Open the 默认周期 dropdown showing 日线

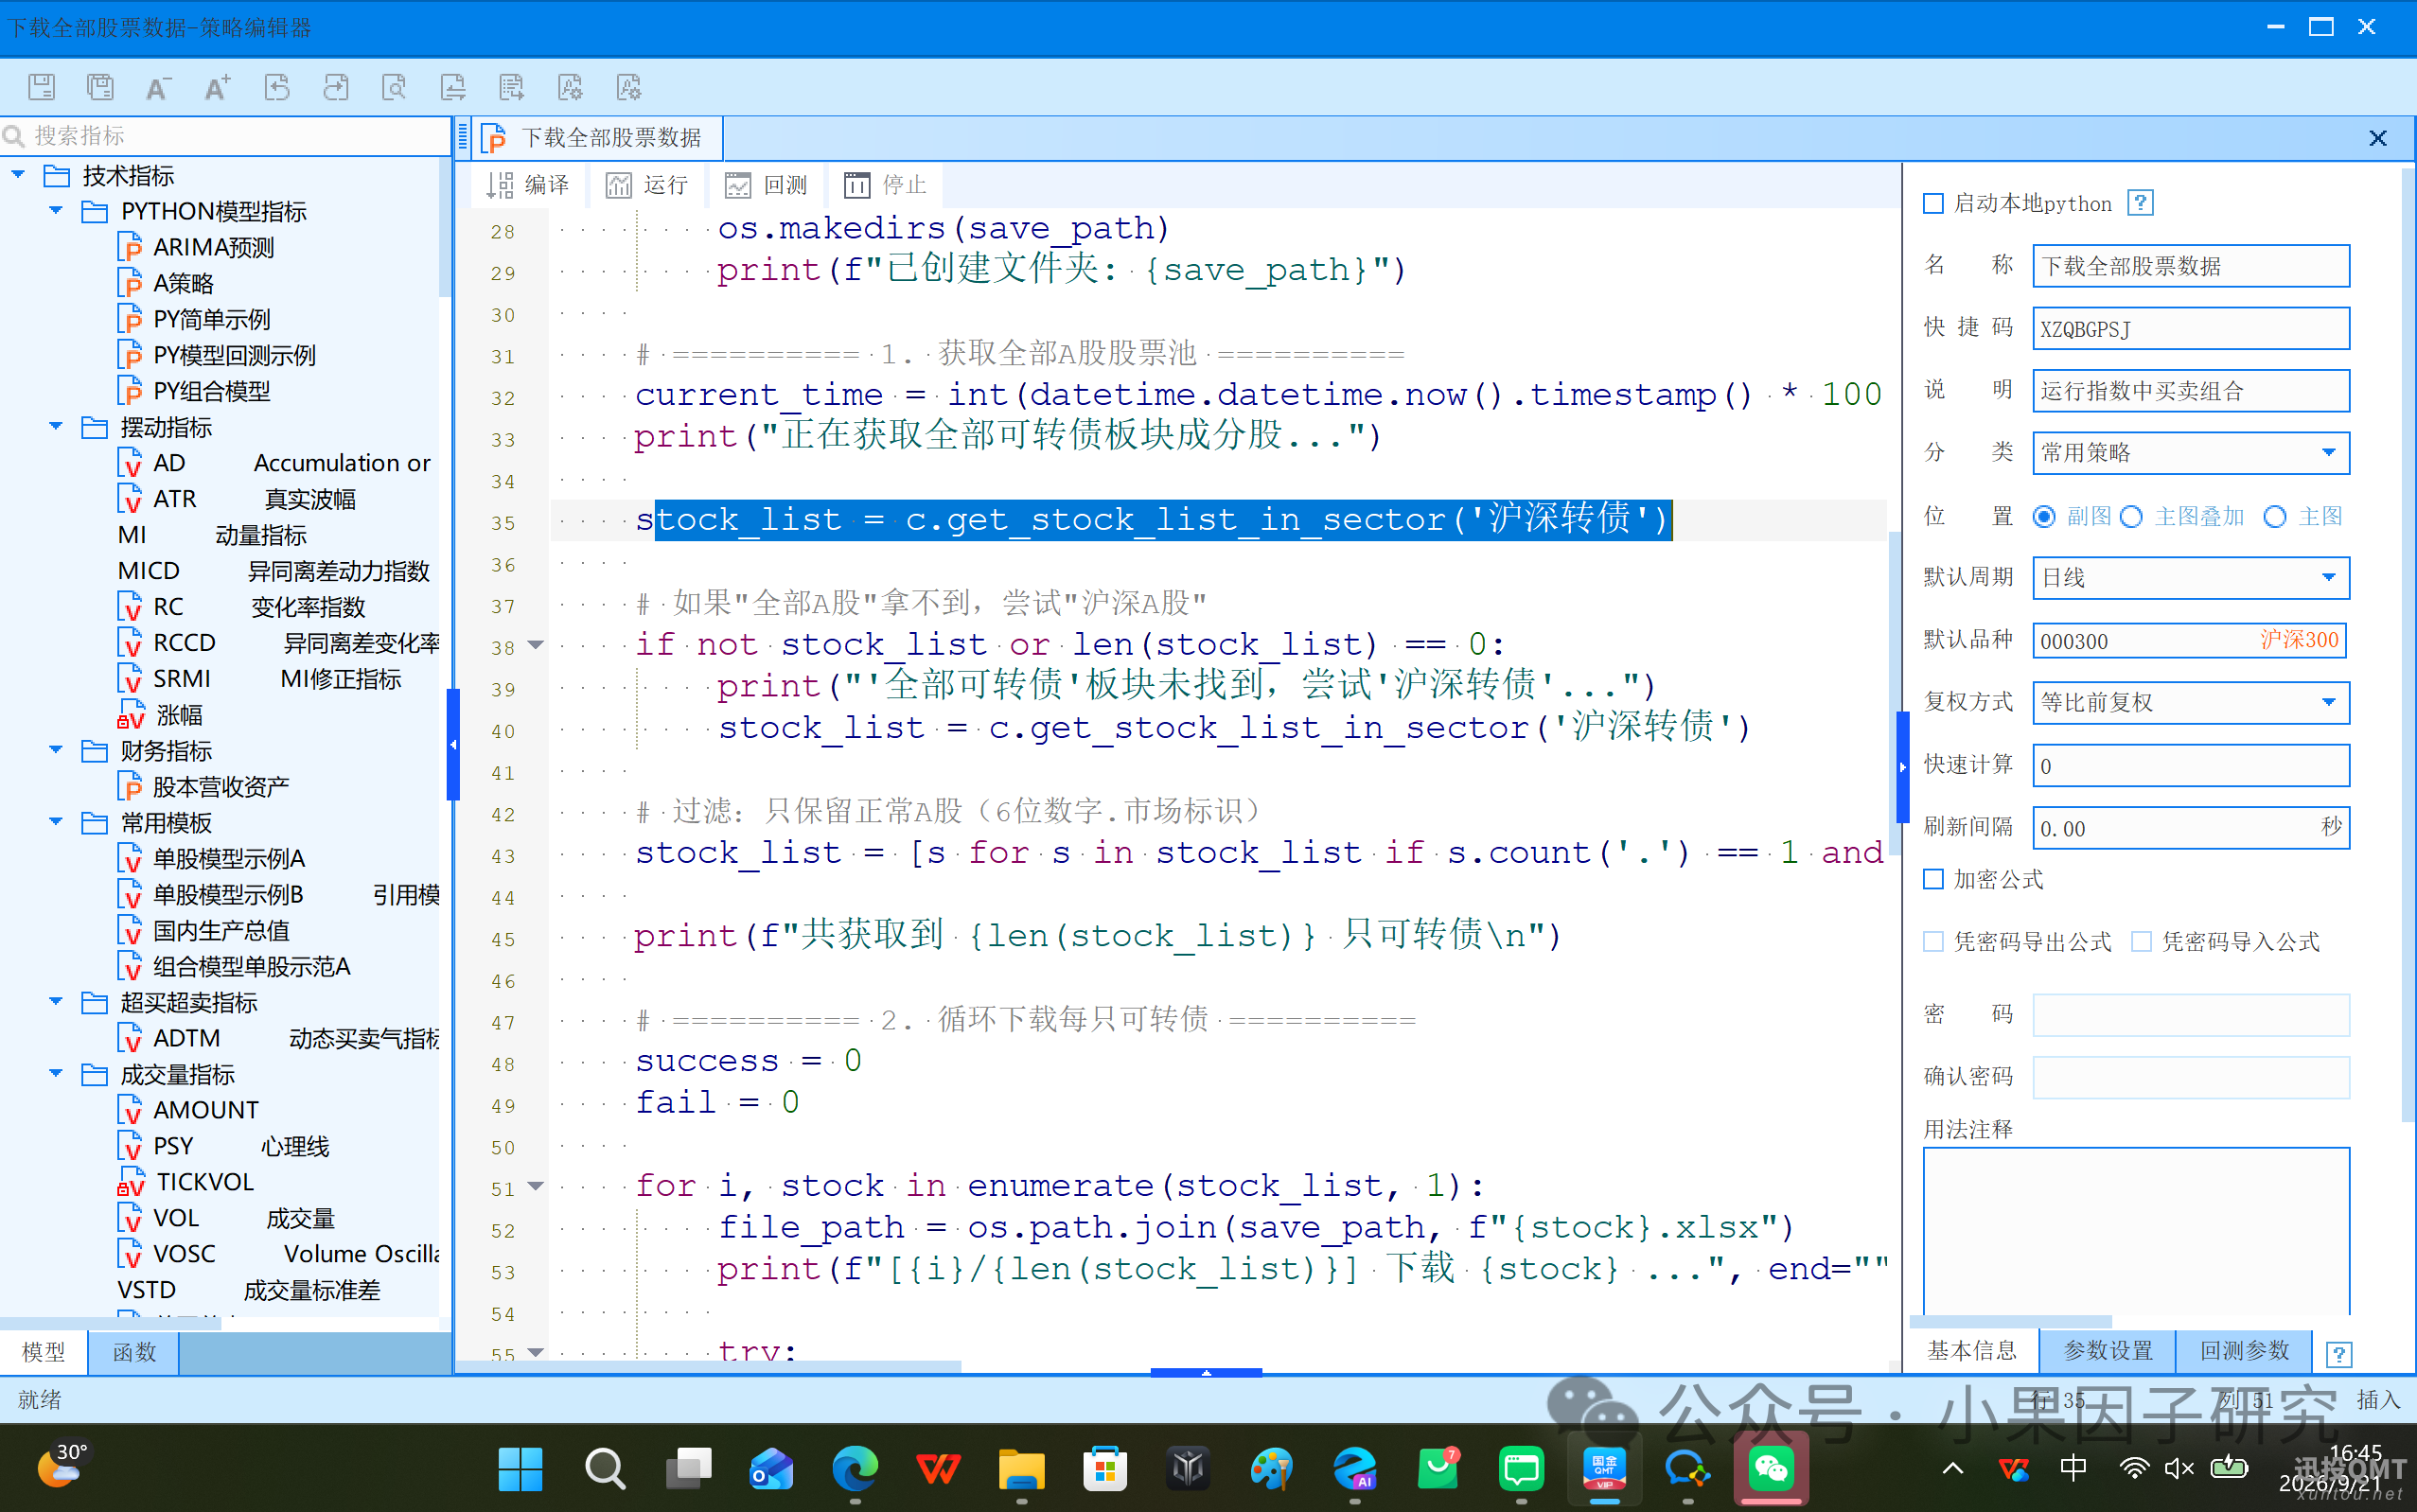2190,578
